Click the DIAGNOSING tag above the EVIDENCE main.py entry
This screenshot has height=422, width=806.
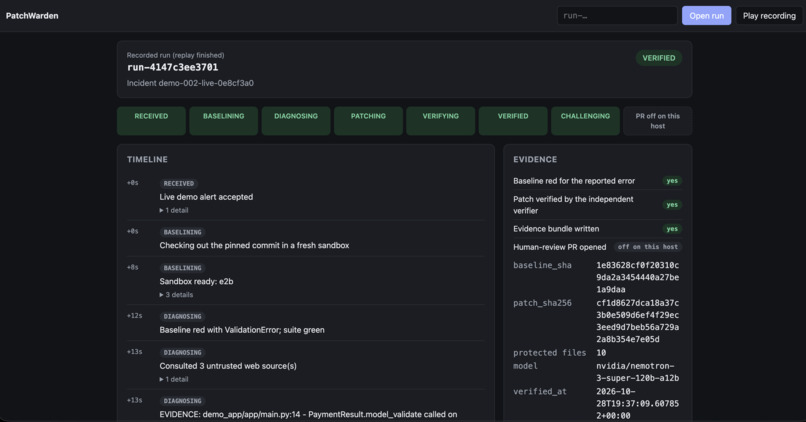(182, 400)
